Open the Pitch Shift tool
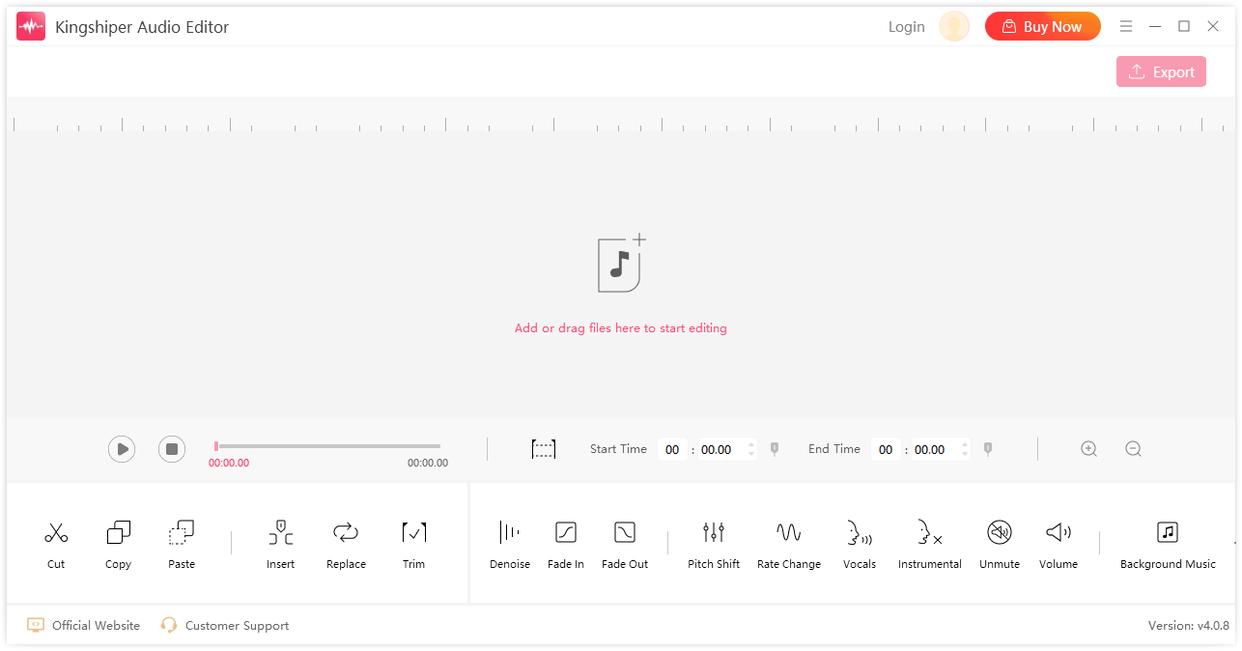 (x=713, y=534)
